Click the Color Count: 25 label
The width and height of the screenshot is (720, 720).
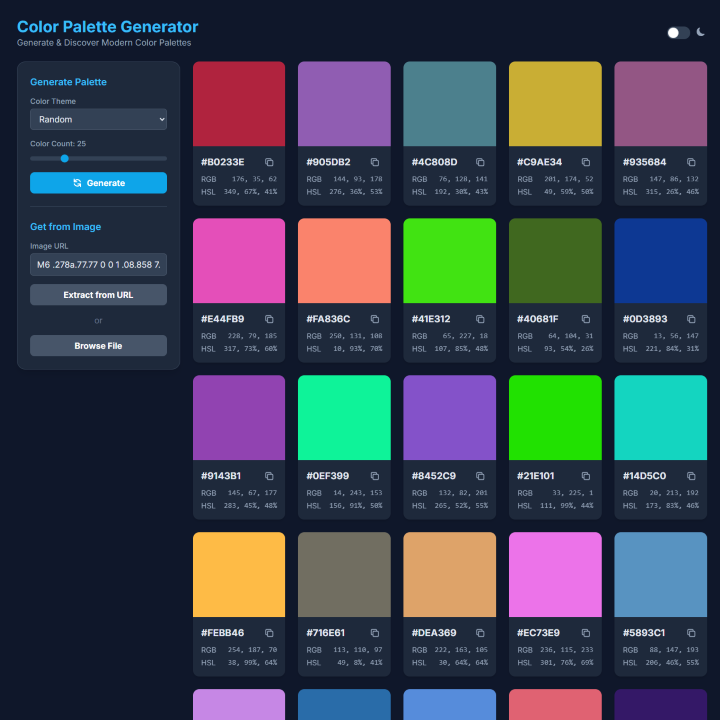point(58,144)
